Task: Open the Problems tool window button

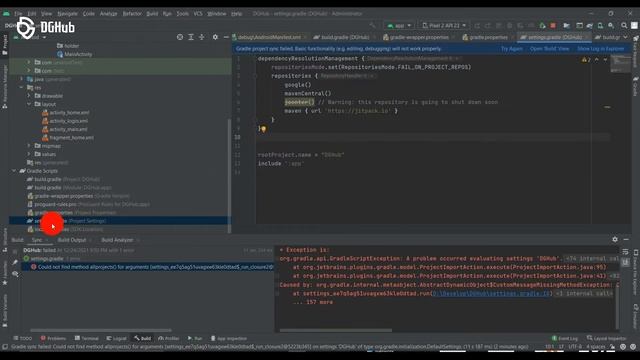Action: click(53, 338)
